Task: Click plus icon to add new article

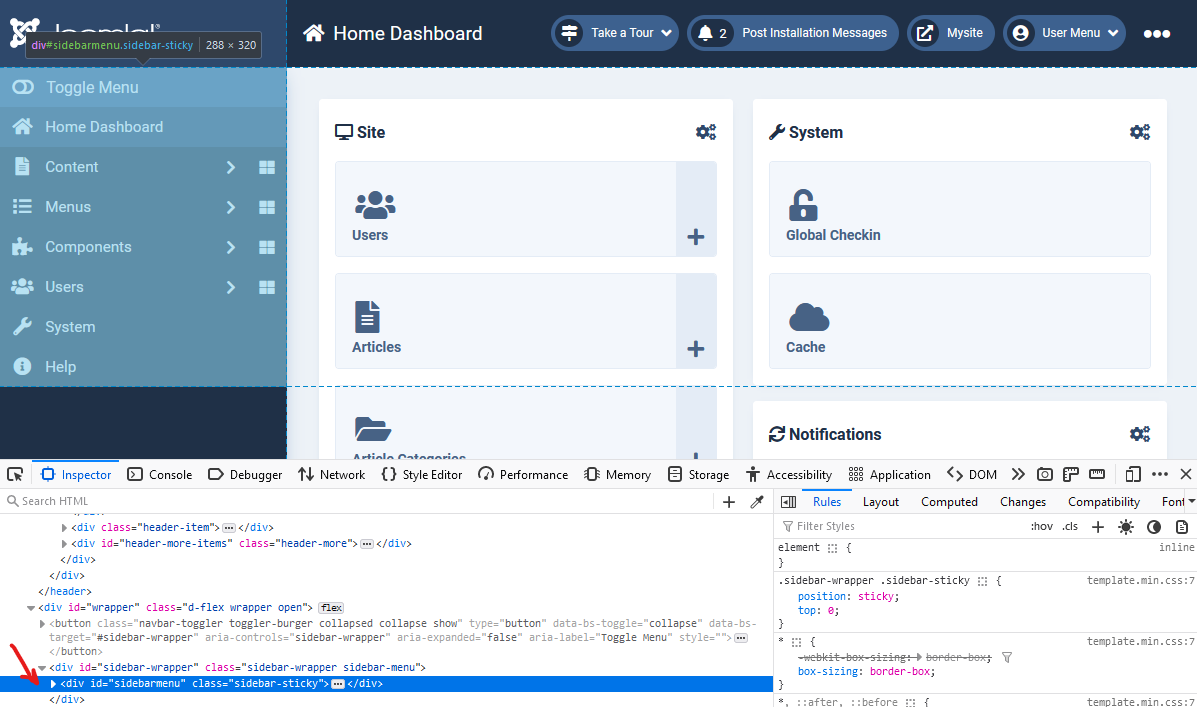Action: [696, 349]
